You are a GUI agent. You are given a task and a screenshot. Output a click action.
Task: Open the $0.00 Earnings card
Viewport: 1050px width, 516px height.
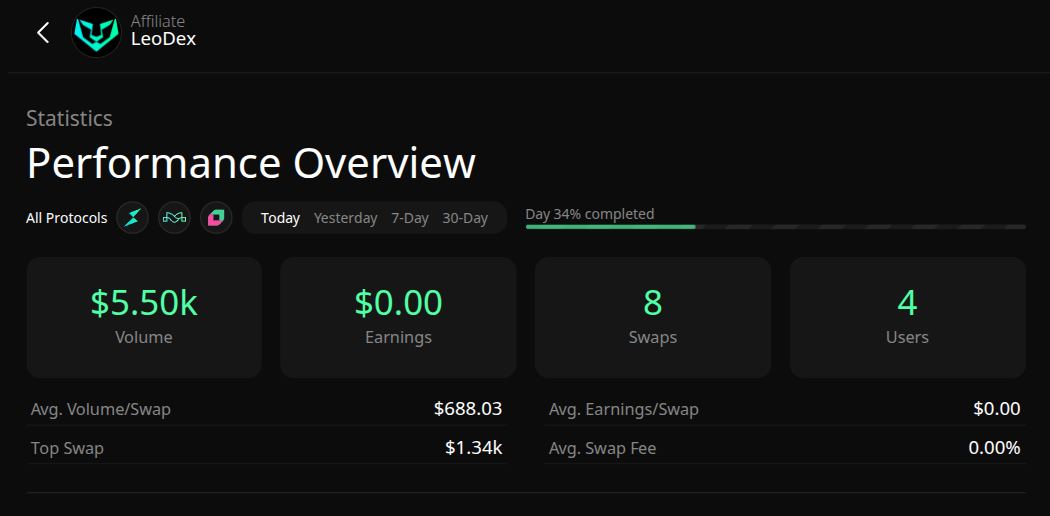coord(398,317)
